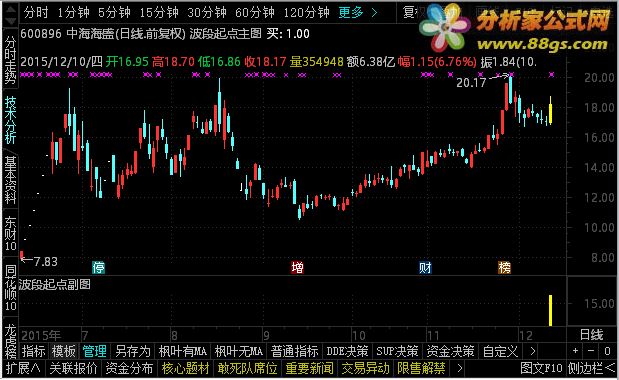Toggle the 侧边栏 sidebar
Viewport: 619px width, 380px height.
[x=591, y=369]
